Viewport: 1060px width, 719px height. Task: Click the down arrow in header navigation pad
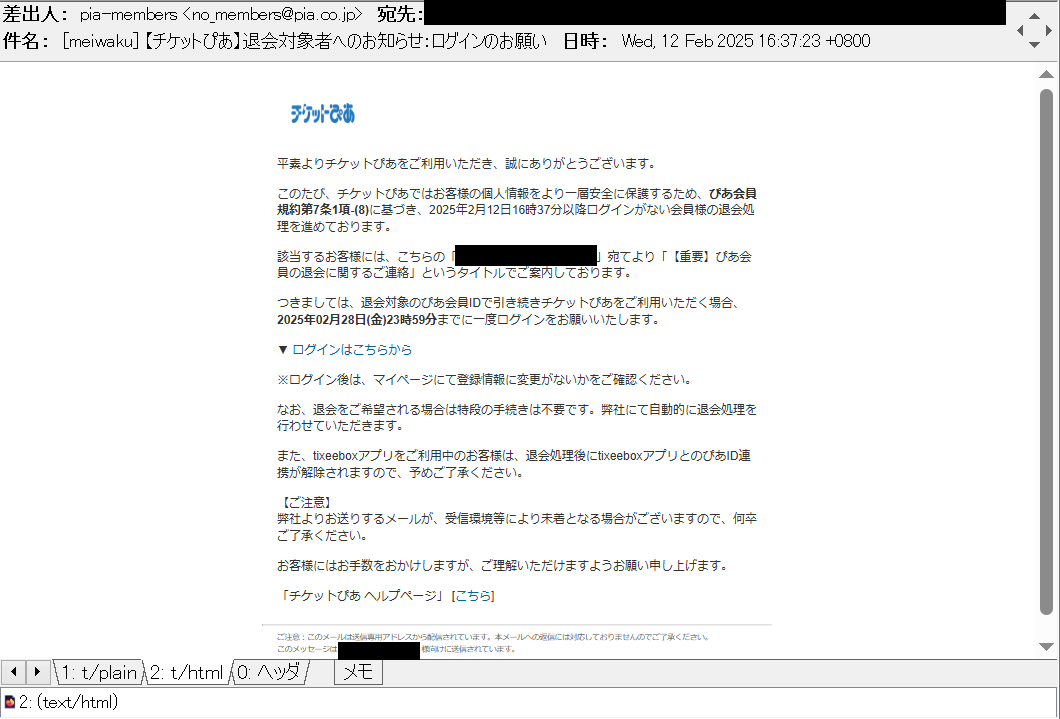(1034, 45)
